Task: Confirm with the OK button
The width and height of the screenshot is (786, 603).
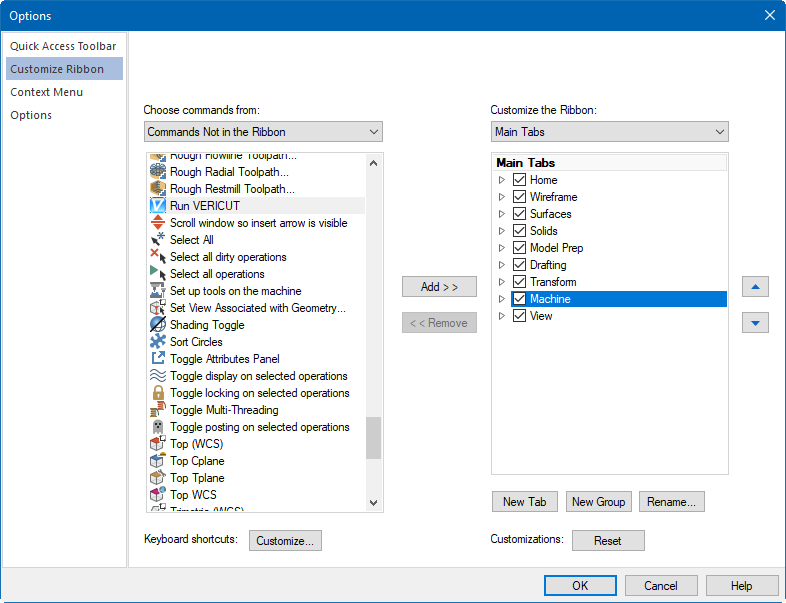Action: (x=580, y=585)
